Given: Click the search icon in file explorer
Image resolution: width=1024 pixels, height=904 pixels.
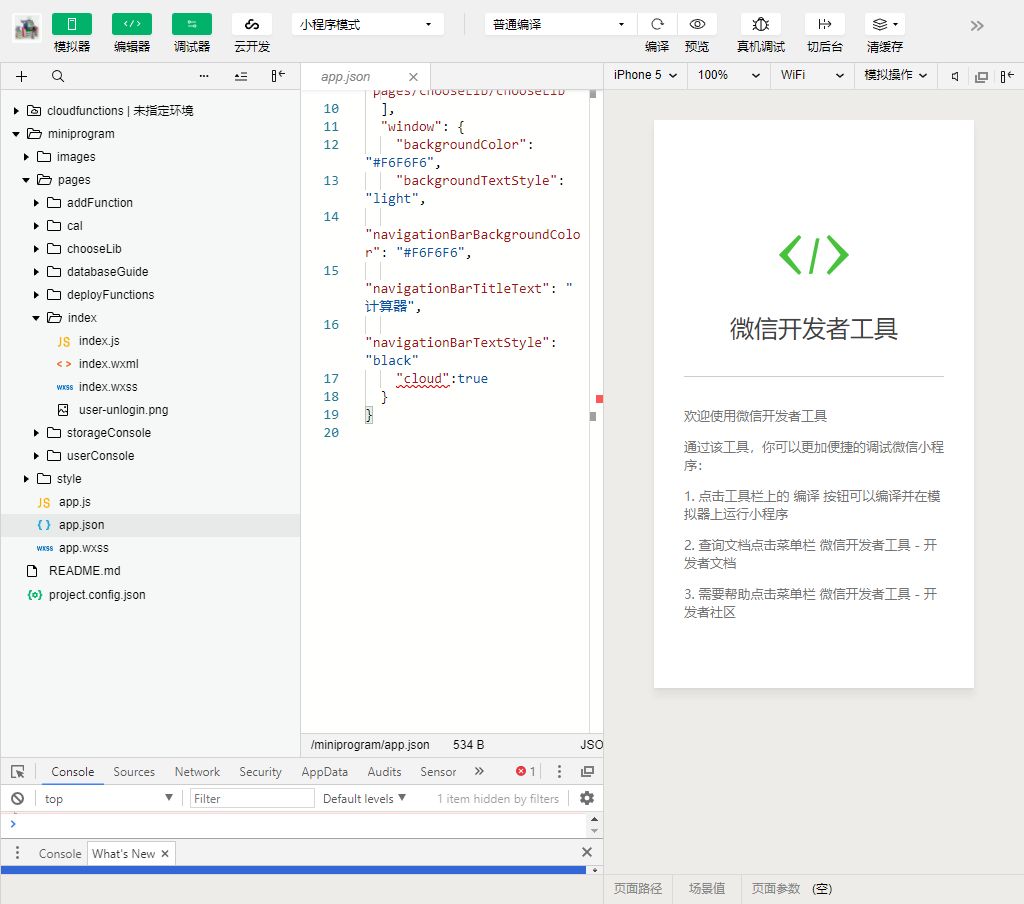Looking at the screenshot, I should [x=58, y=76].
